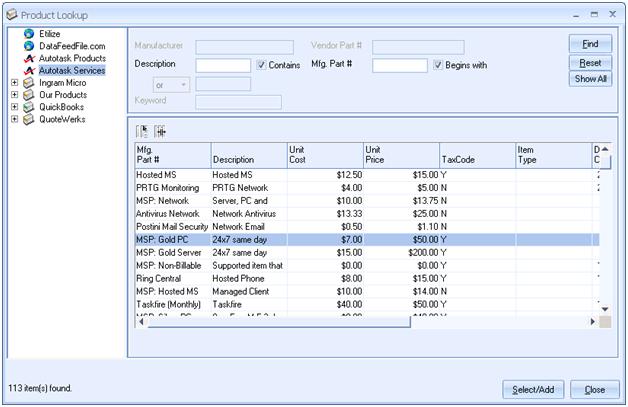628x407 pixels.
Task: Sort by Unit Price column header
Action: tap(400, 154)
